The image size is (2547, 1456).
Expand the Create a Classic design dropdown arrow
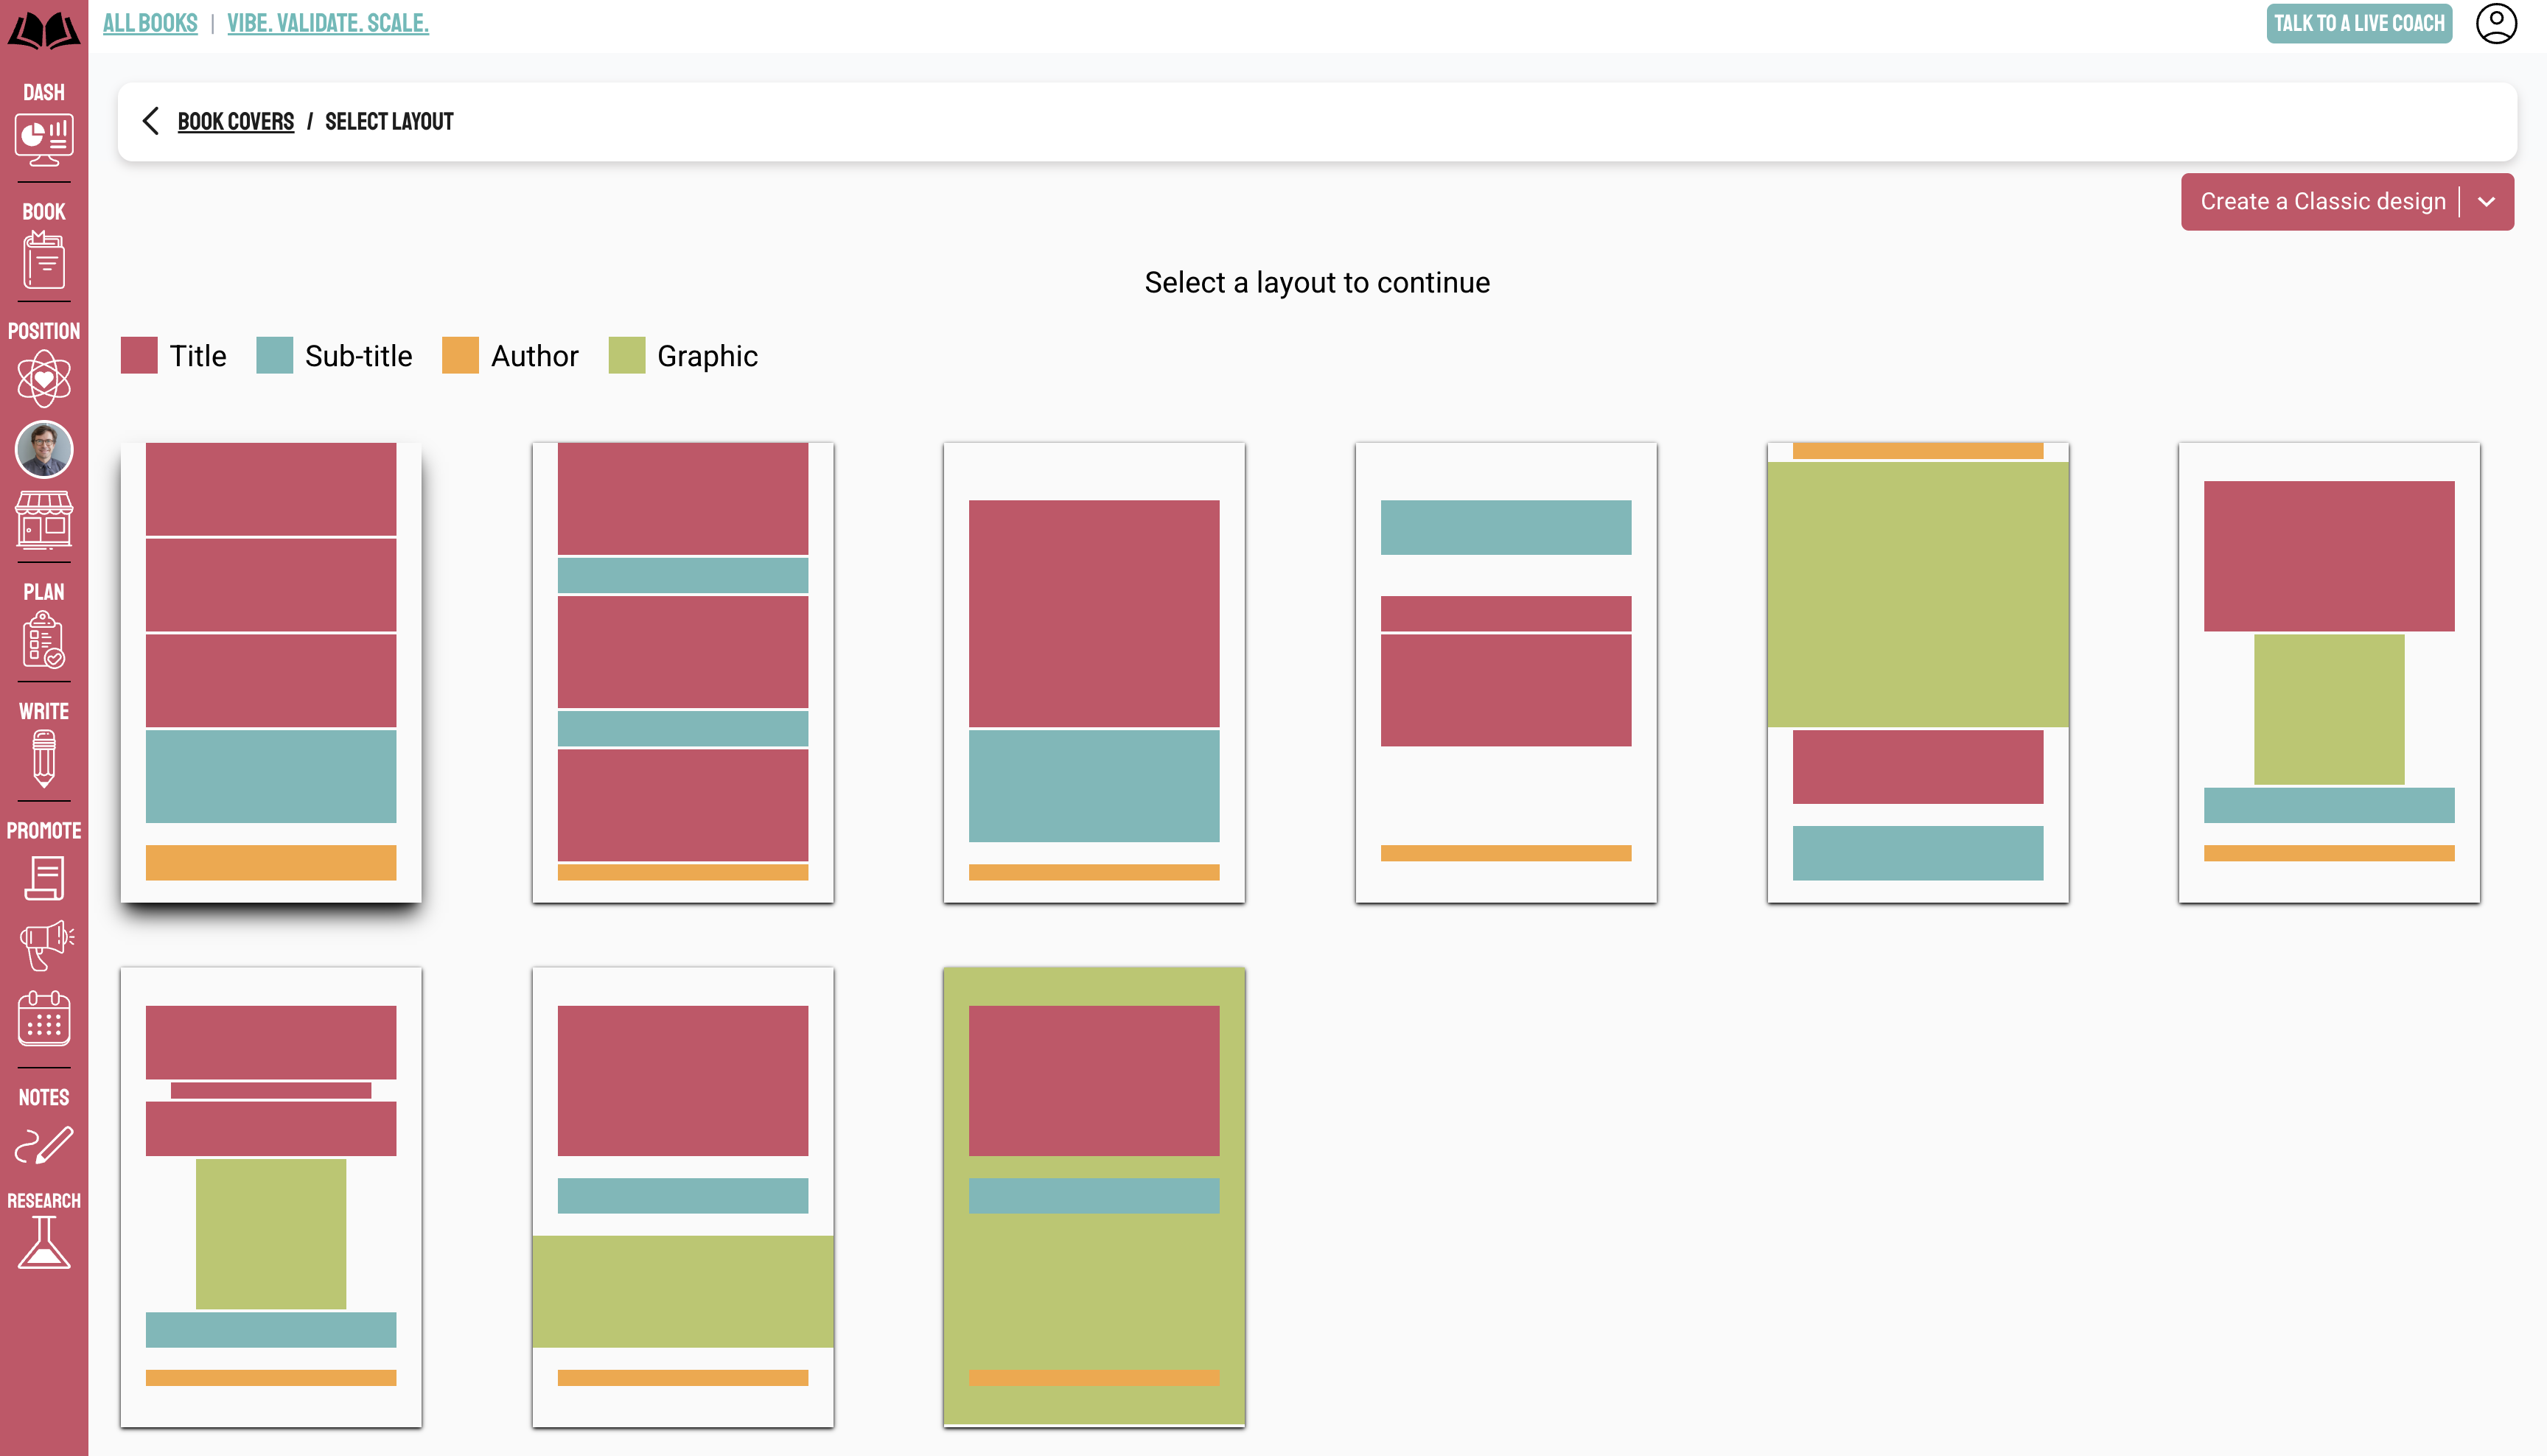coord(2486,202)
